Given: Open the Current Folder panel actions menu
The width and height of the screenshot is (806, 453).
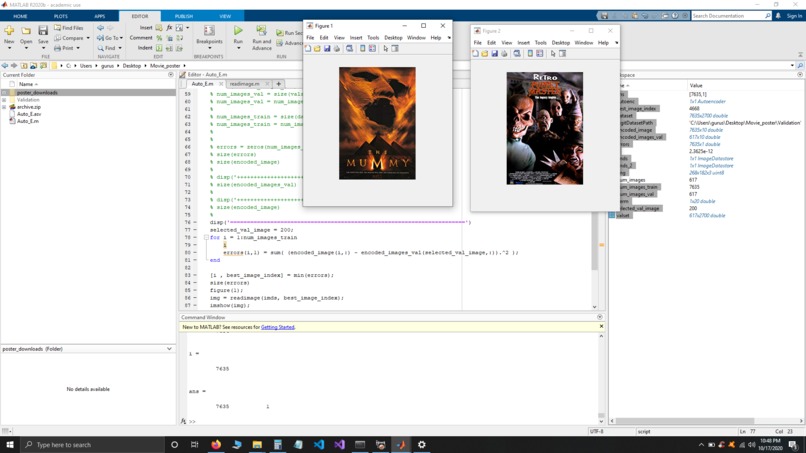Looking at the screenshot, I should click(171, 75).
